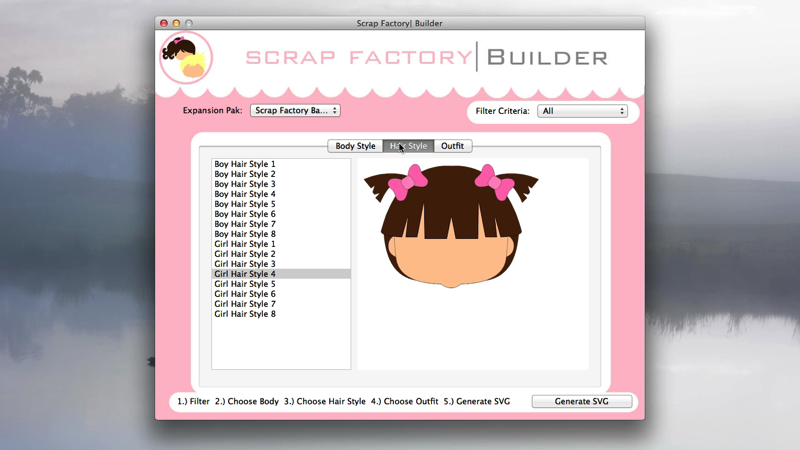Select Girl Hair Style 6

pyautogui.click(x=281, y=294)
